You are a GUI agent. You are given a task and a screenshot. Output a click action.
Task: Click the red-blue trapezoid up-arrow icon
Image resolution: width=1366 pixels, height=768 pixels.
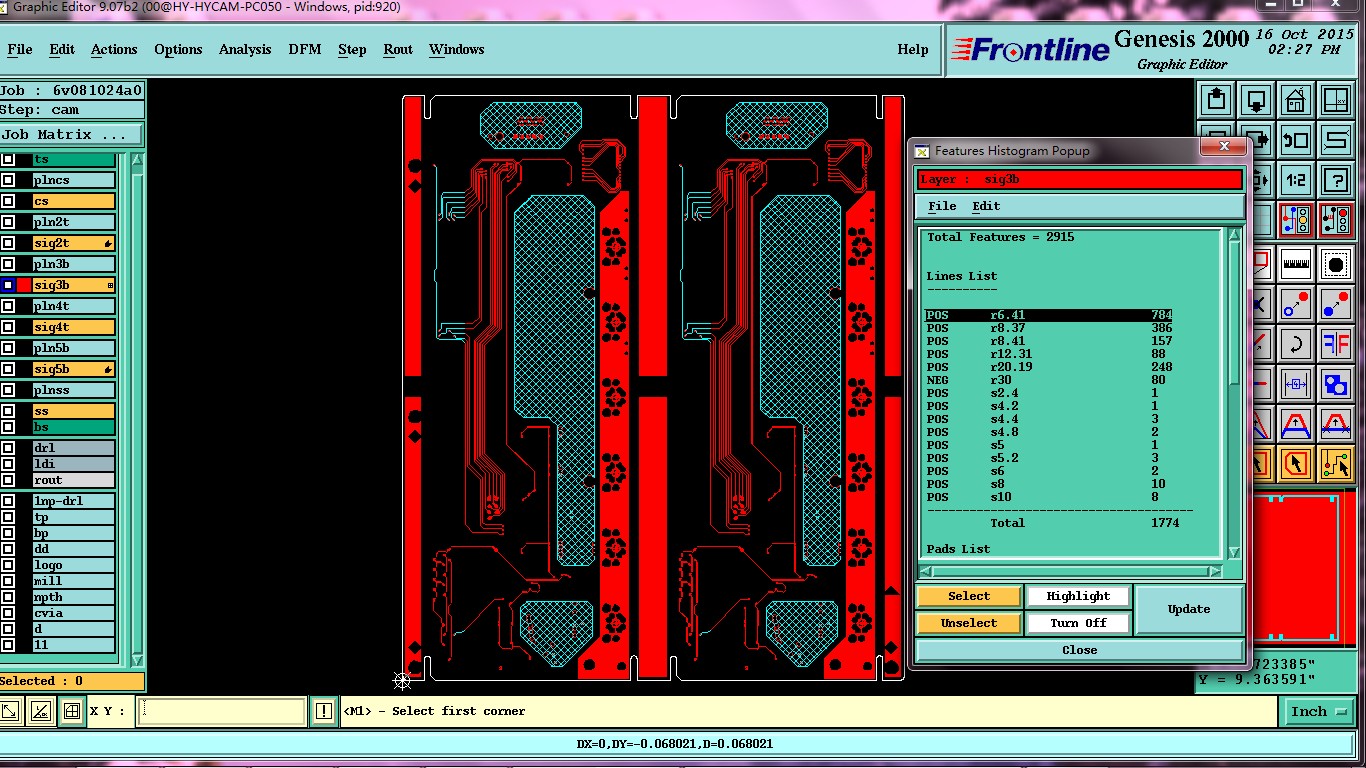1296,424
